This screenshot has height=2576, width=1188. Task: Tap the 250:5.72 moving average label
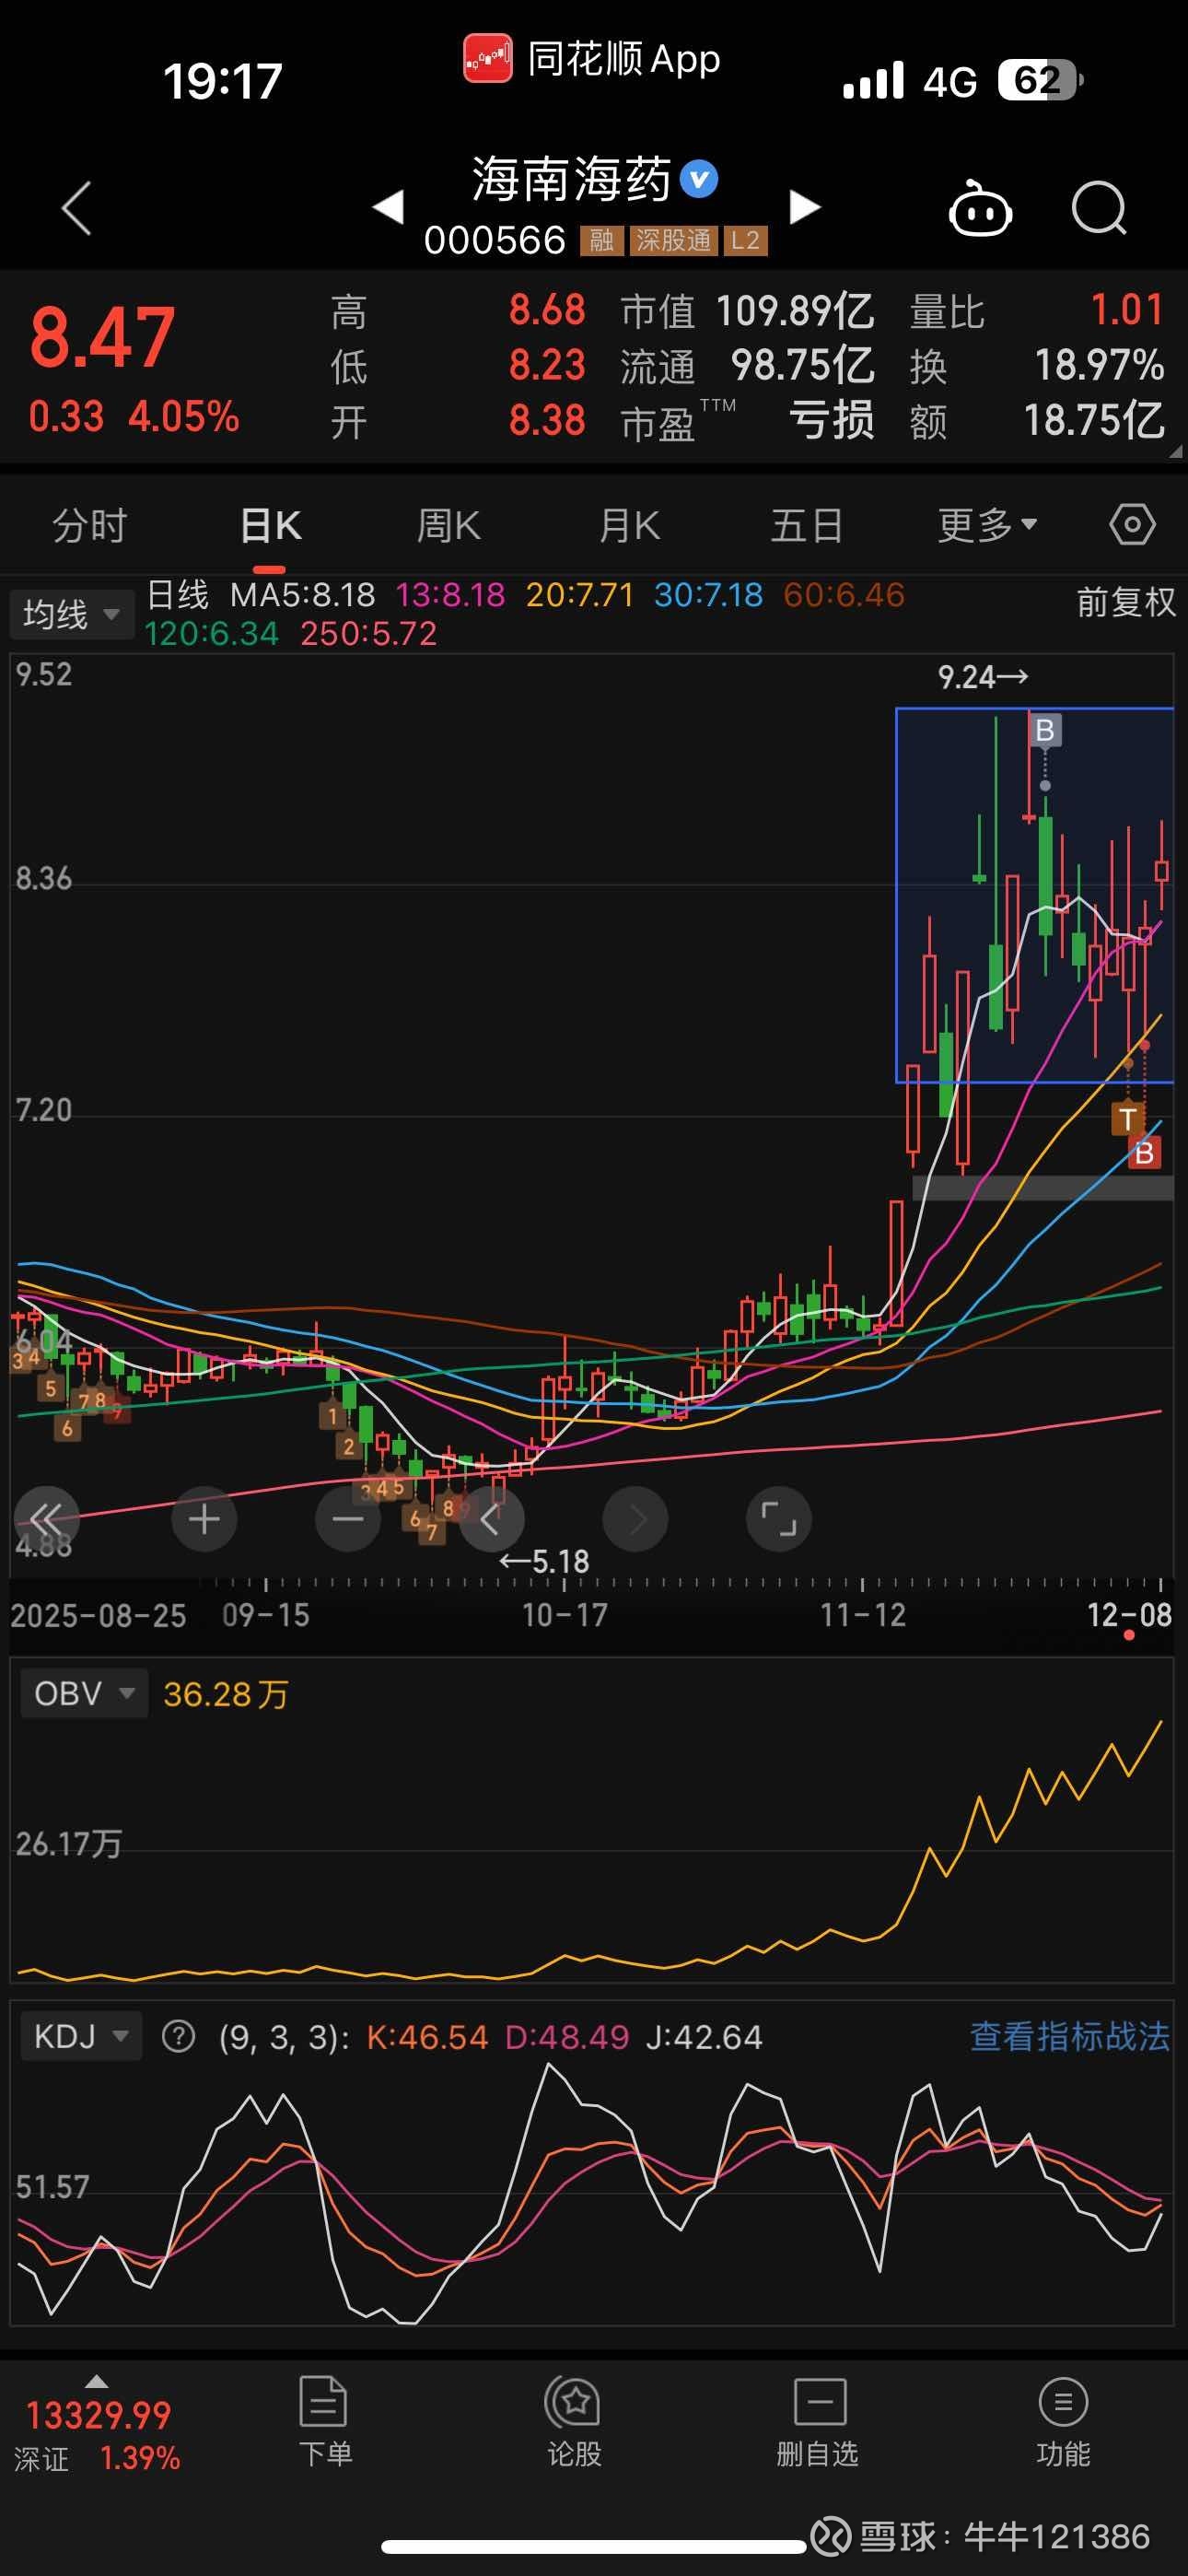pyautogui.click(x=369, y=633)
